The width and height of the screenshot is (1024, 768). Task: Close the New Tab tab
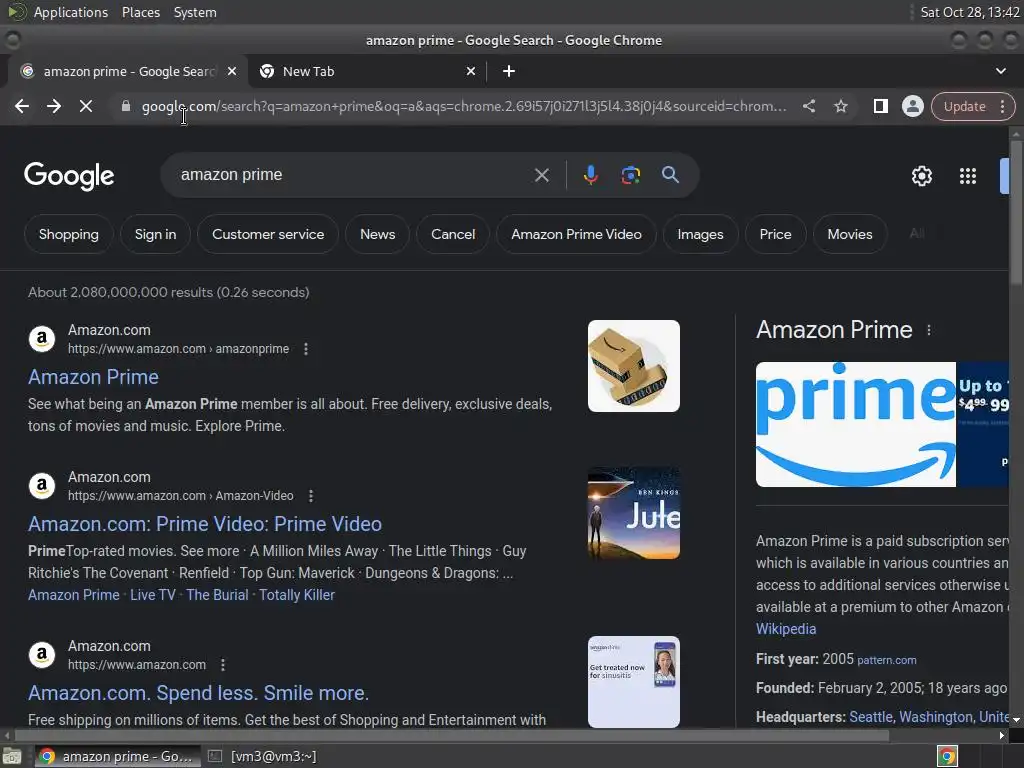(471, 71)
